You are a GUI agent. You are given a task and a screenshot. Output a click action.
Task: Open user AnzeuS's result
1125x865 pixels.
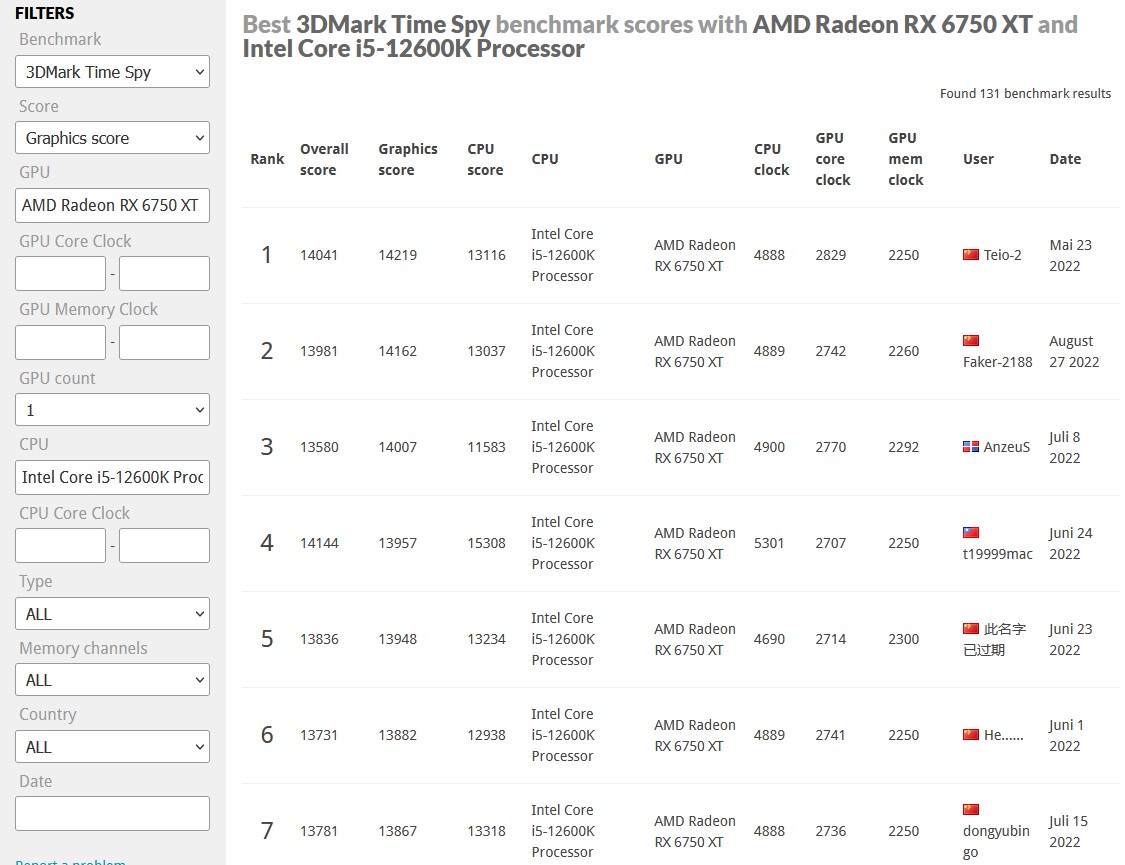pyautogui.click(x=1007, y=447)
